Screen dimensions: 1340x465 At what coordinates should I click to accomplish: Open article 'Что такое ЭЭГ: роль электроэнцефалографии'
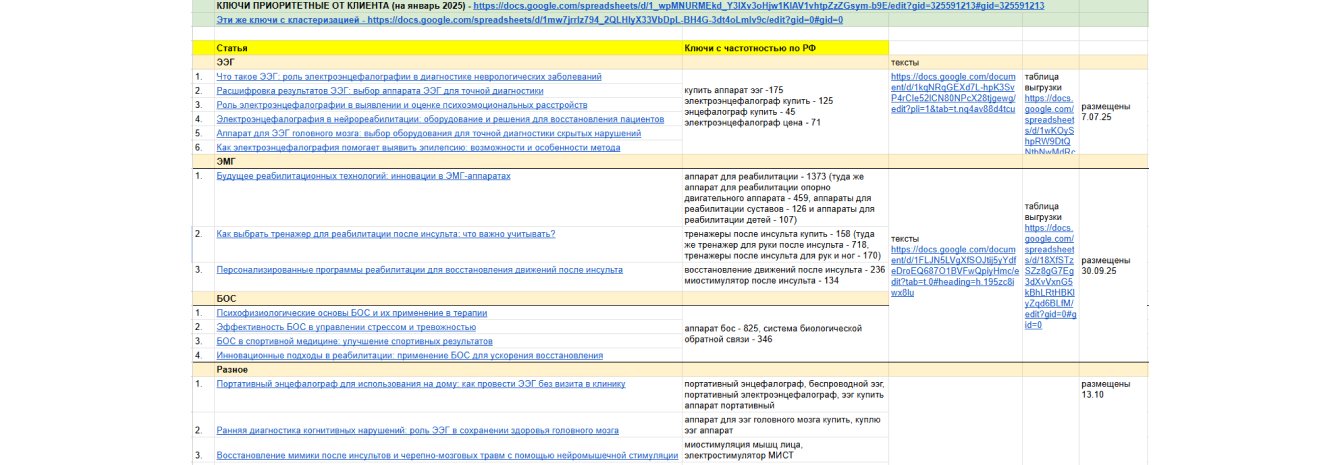coord(409,76)
